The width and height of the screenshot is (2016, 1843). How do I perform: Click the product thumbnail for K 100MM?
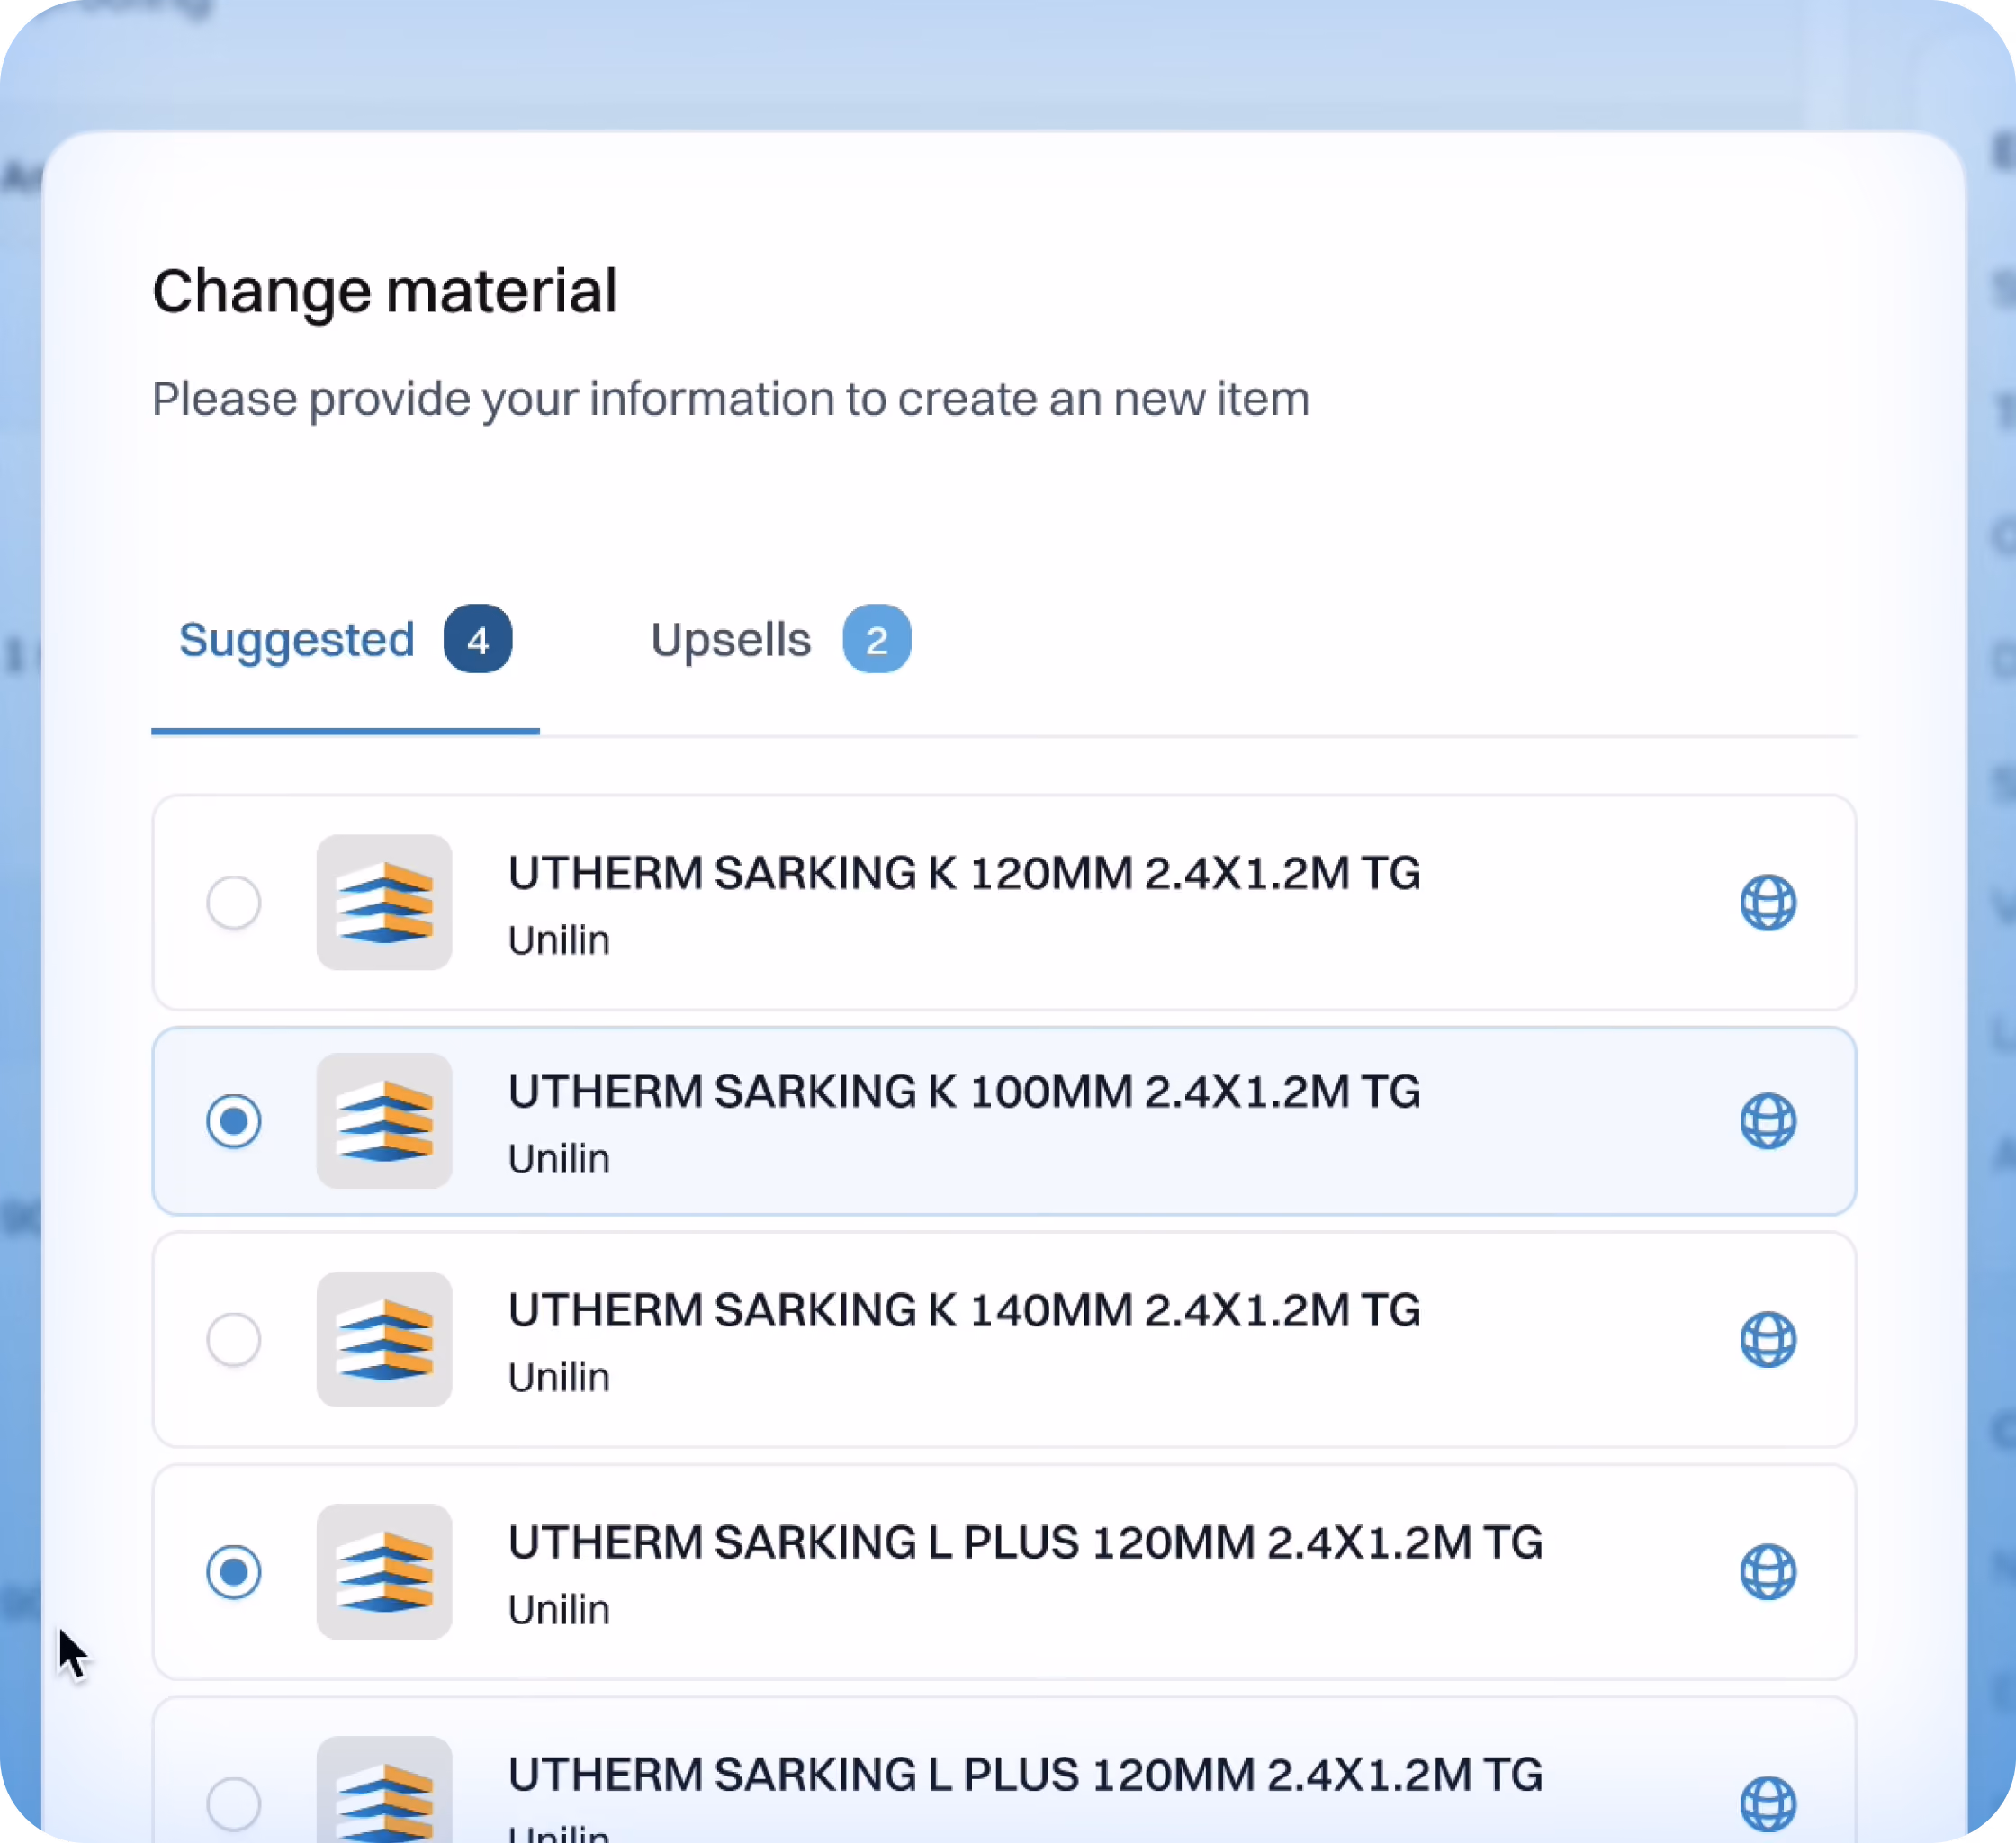(384, 1120)
